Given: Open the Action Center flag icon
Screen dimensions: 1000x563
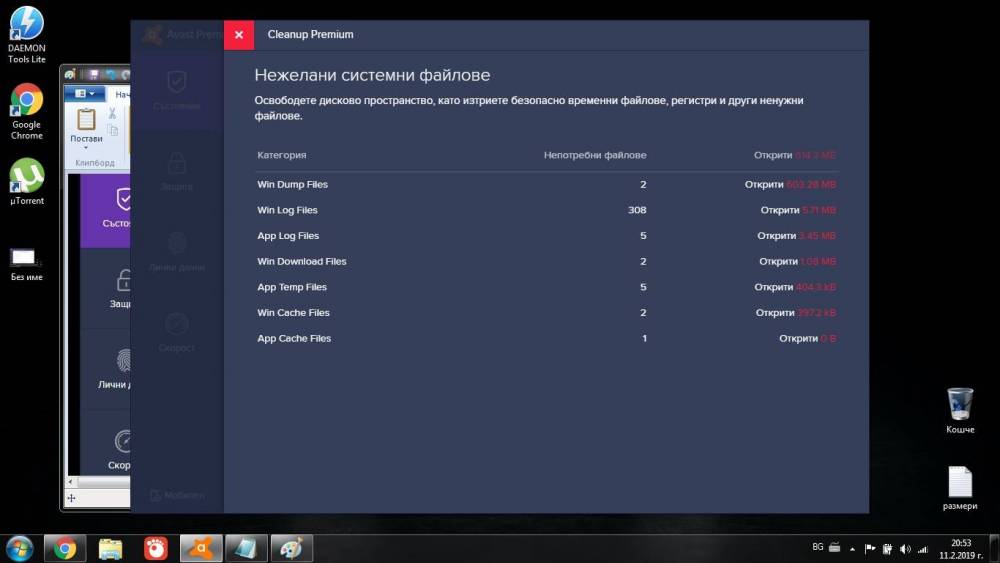Looking at the screenshot, I should (870, 548).
